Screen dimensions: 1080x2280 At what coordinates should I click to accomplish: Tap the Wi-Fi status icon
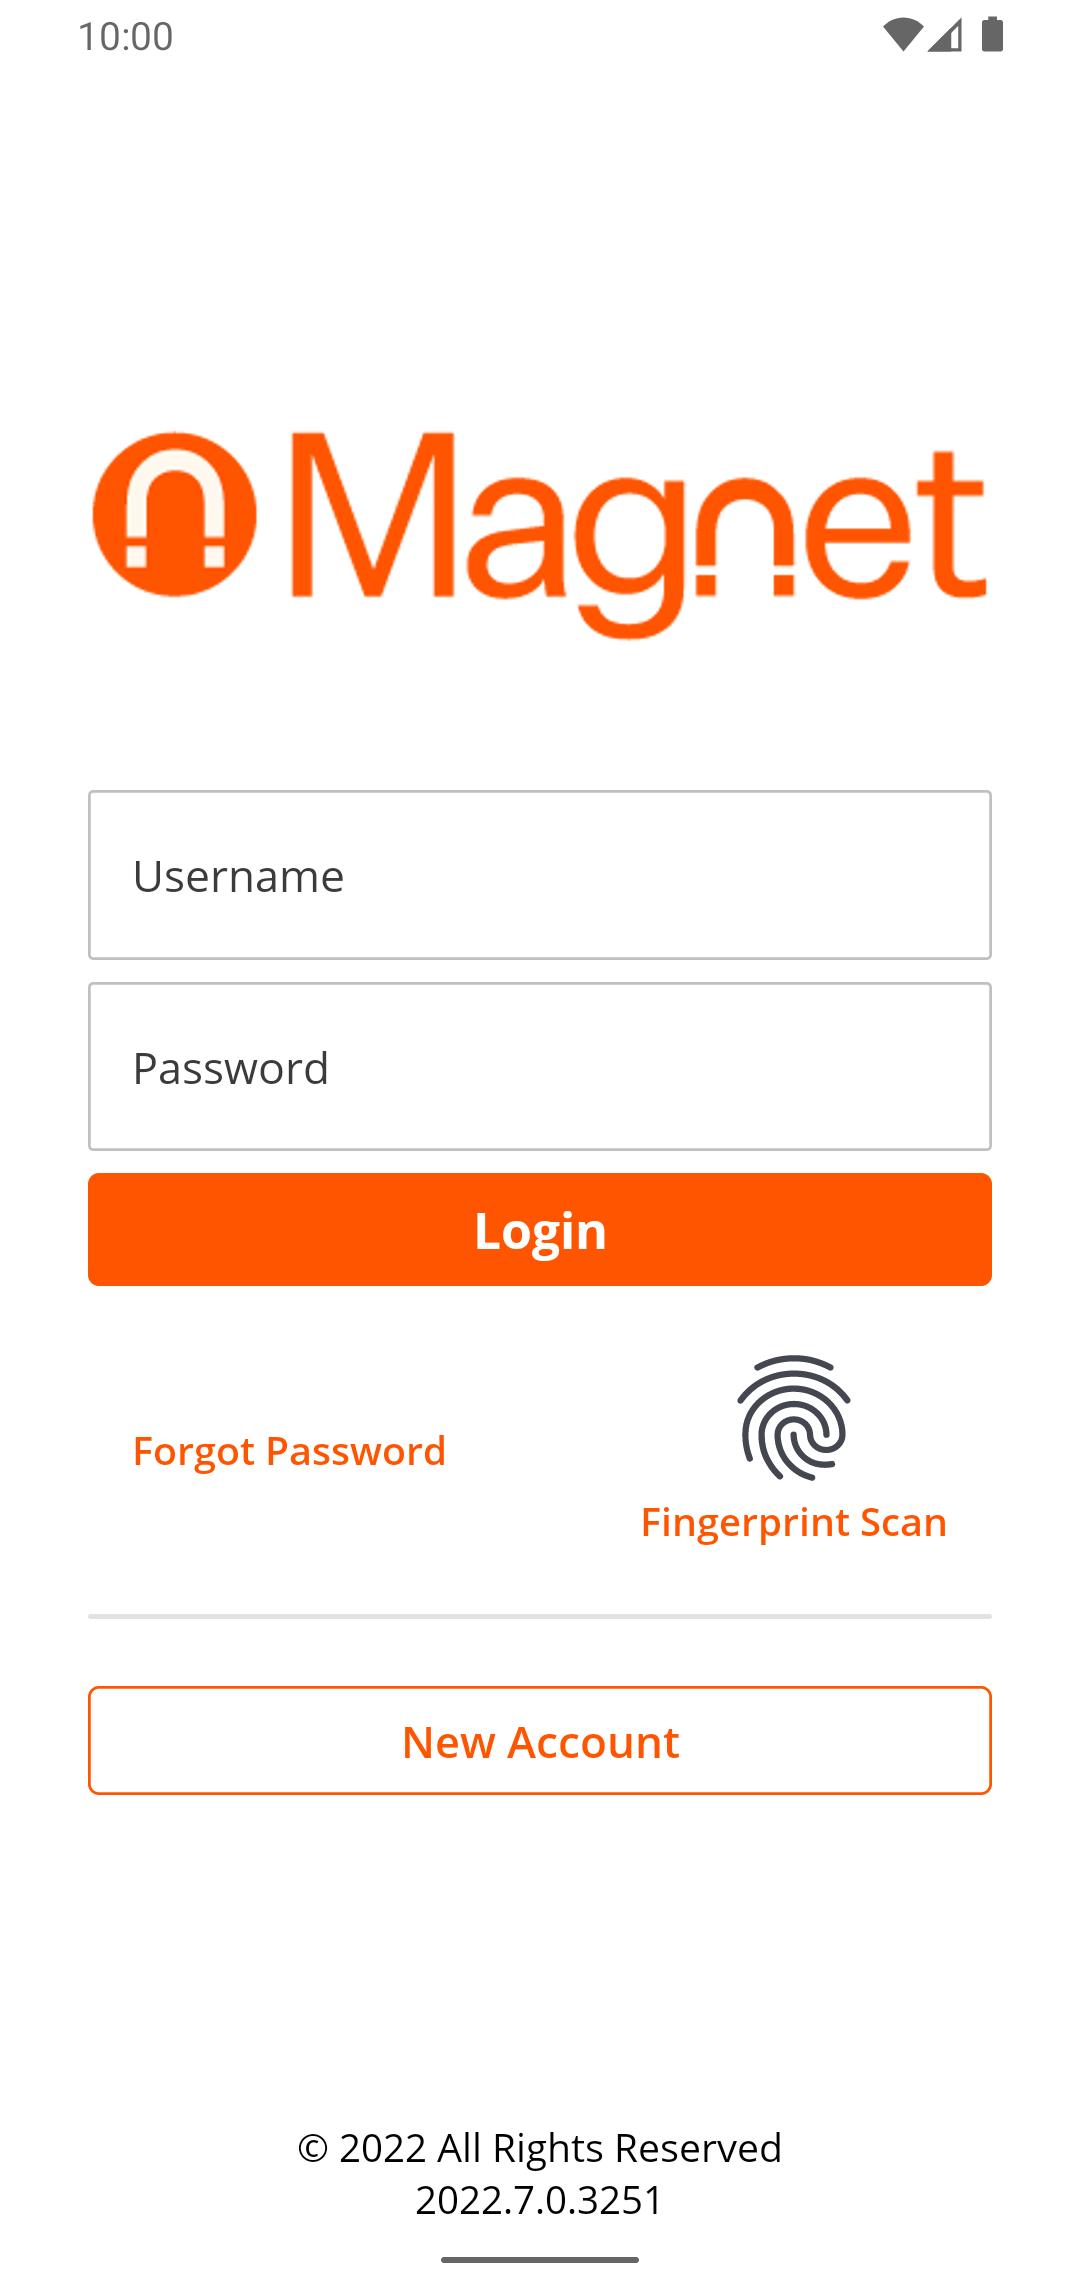point(902,35)
